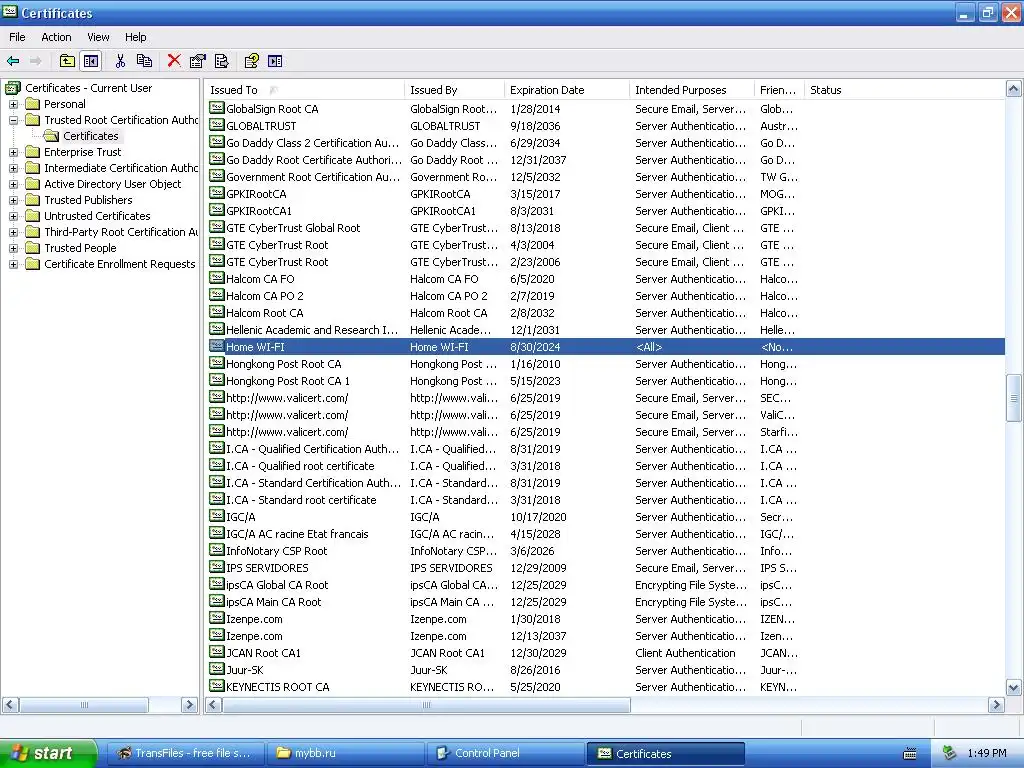Click the Export List toolbar icon
Viewport: 1024px width, 768px height.
coord(221,61)
